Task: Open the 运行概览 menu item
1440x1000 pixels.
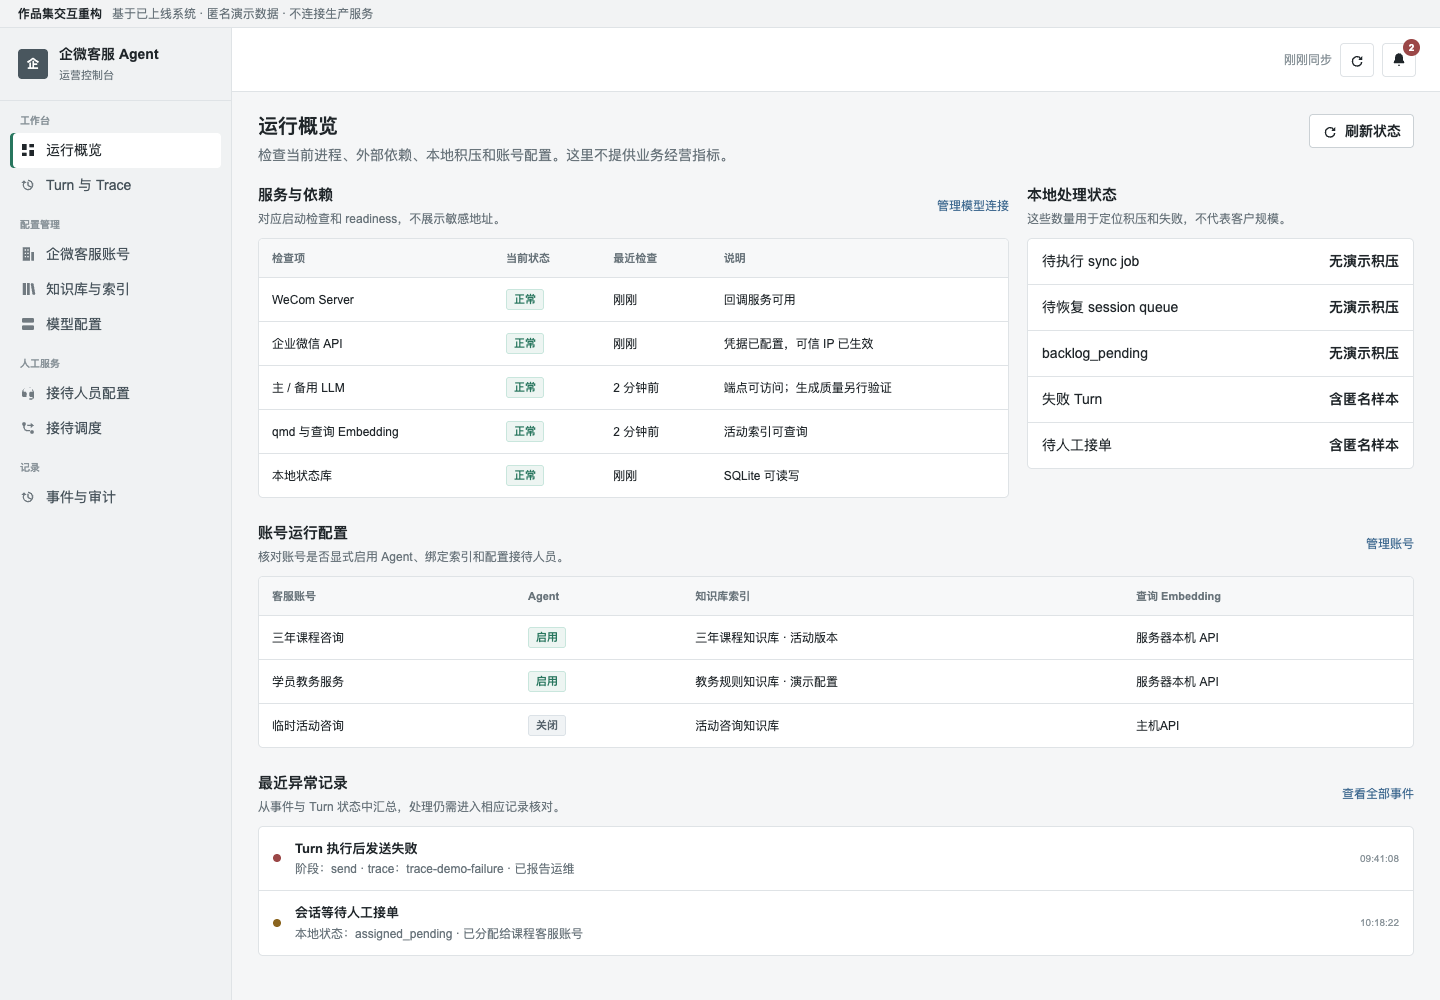Action: pyautogui.click(x=116, y=150)
